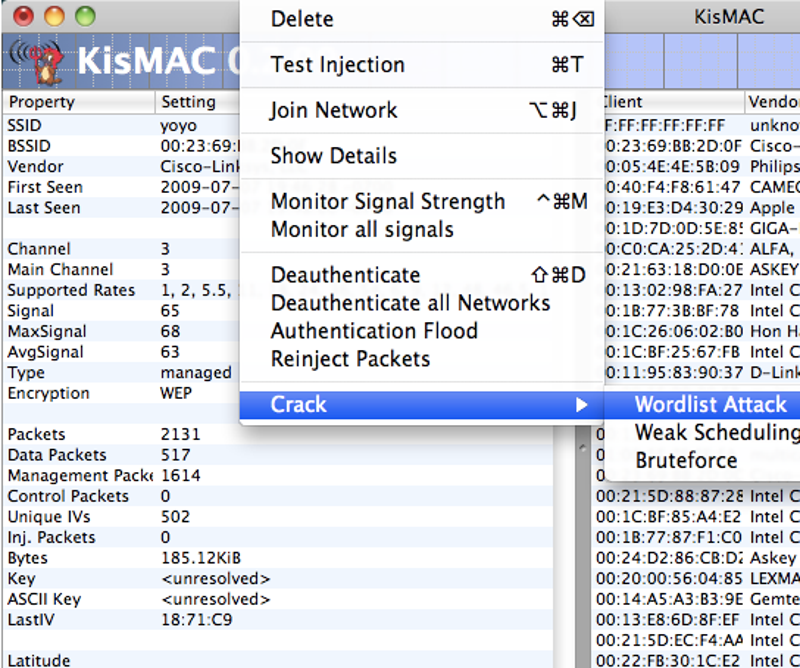800x668 pixels.
Task: Select client row 00:21:5D:88:87:28
Action: pyautogui.click(x=697, y=497)
